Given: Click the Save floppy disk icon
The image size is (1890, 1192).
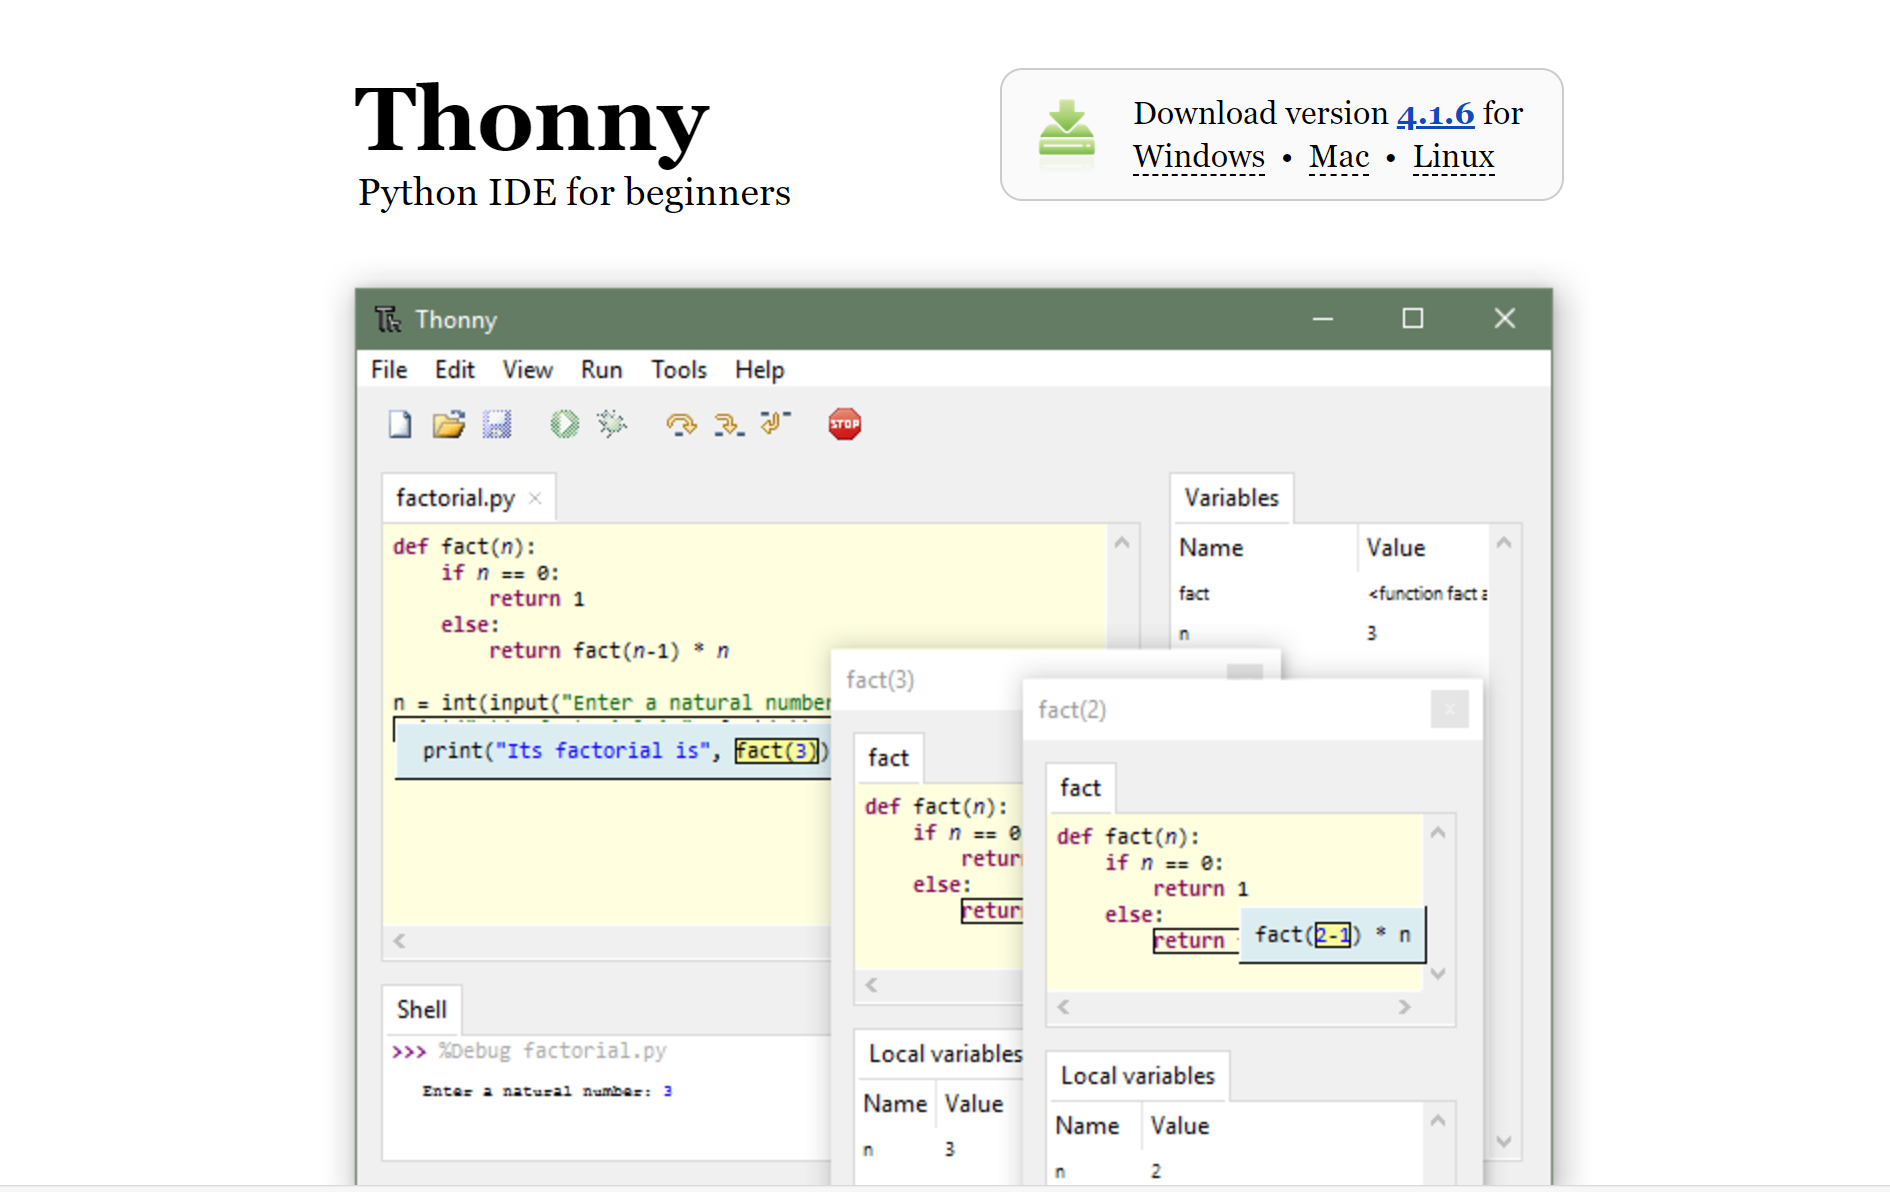Looking at the screenshot, I should [497, 424].
